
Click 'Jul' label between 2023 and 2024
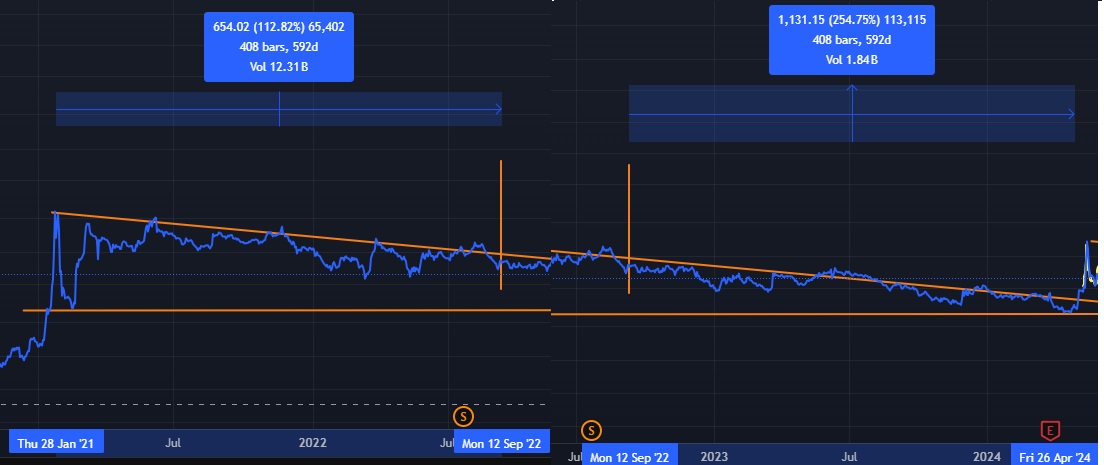(x=850, y=457)
